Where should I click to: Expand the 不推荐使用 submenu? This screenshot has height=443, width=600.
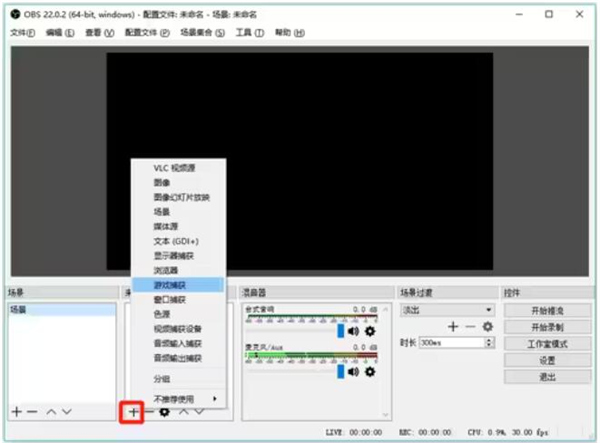pyautogui.click(x=179, y=398)
